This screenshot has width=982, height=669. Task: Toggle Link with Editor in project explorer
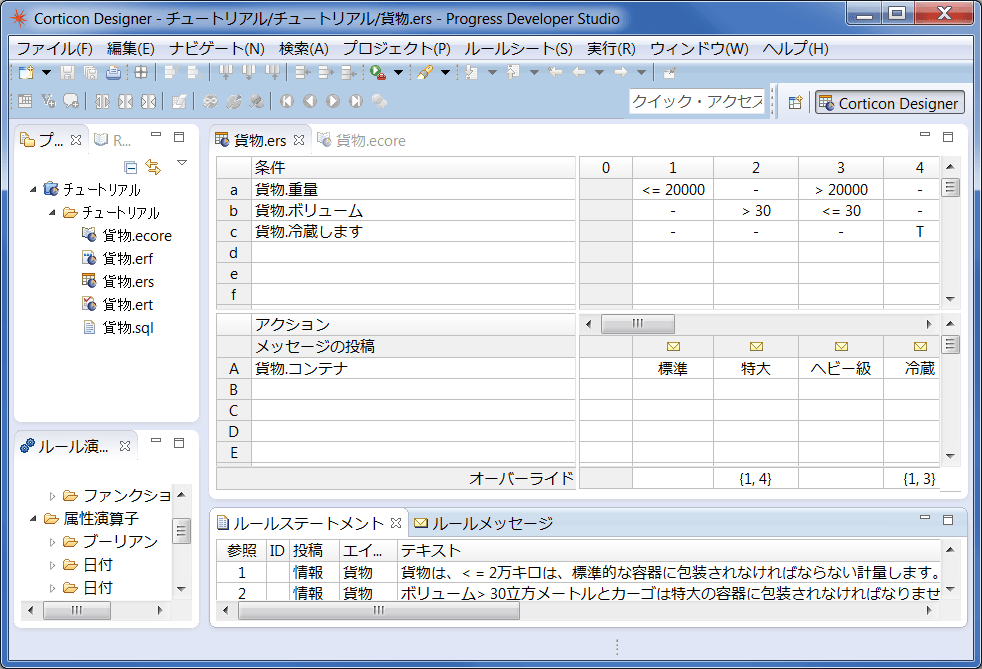click(153, 166)
